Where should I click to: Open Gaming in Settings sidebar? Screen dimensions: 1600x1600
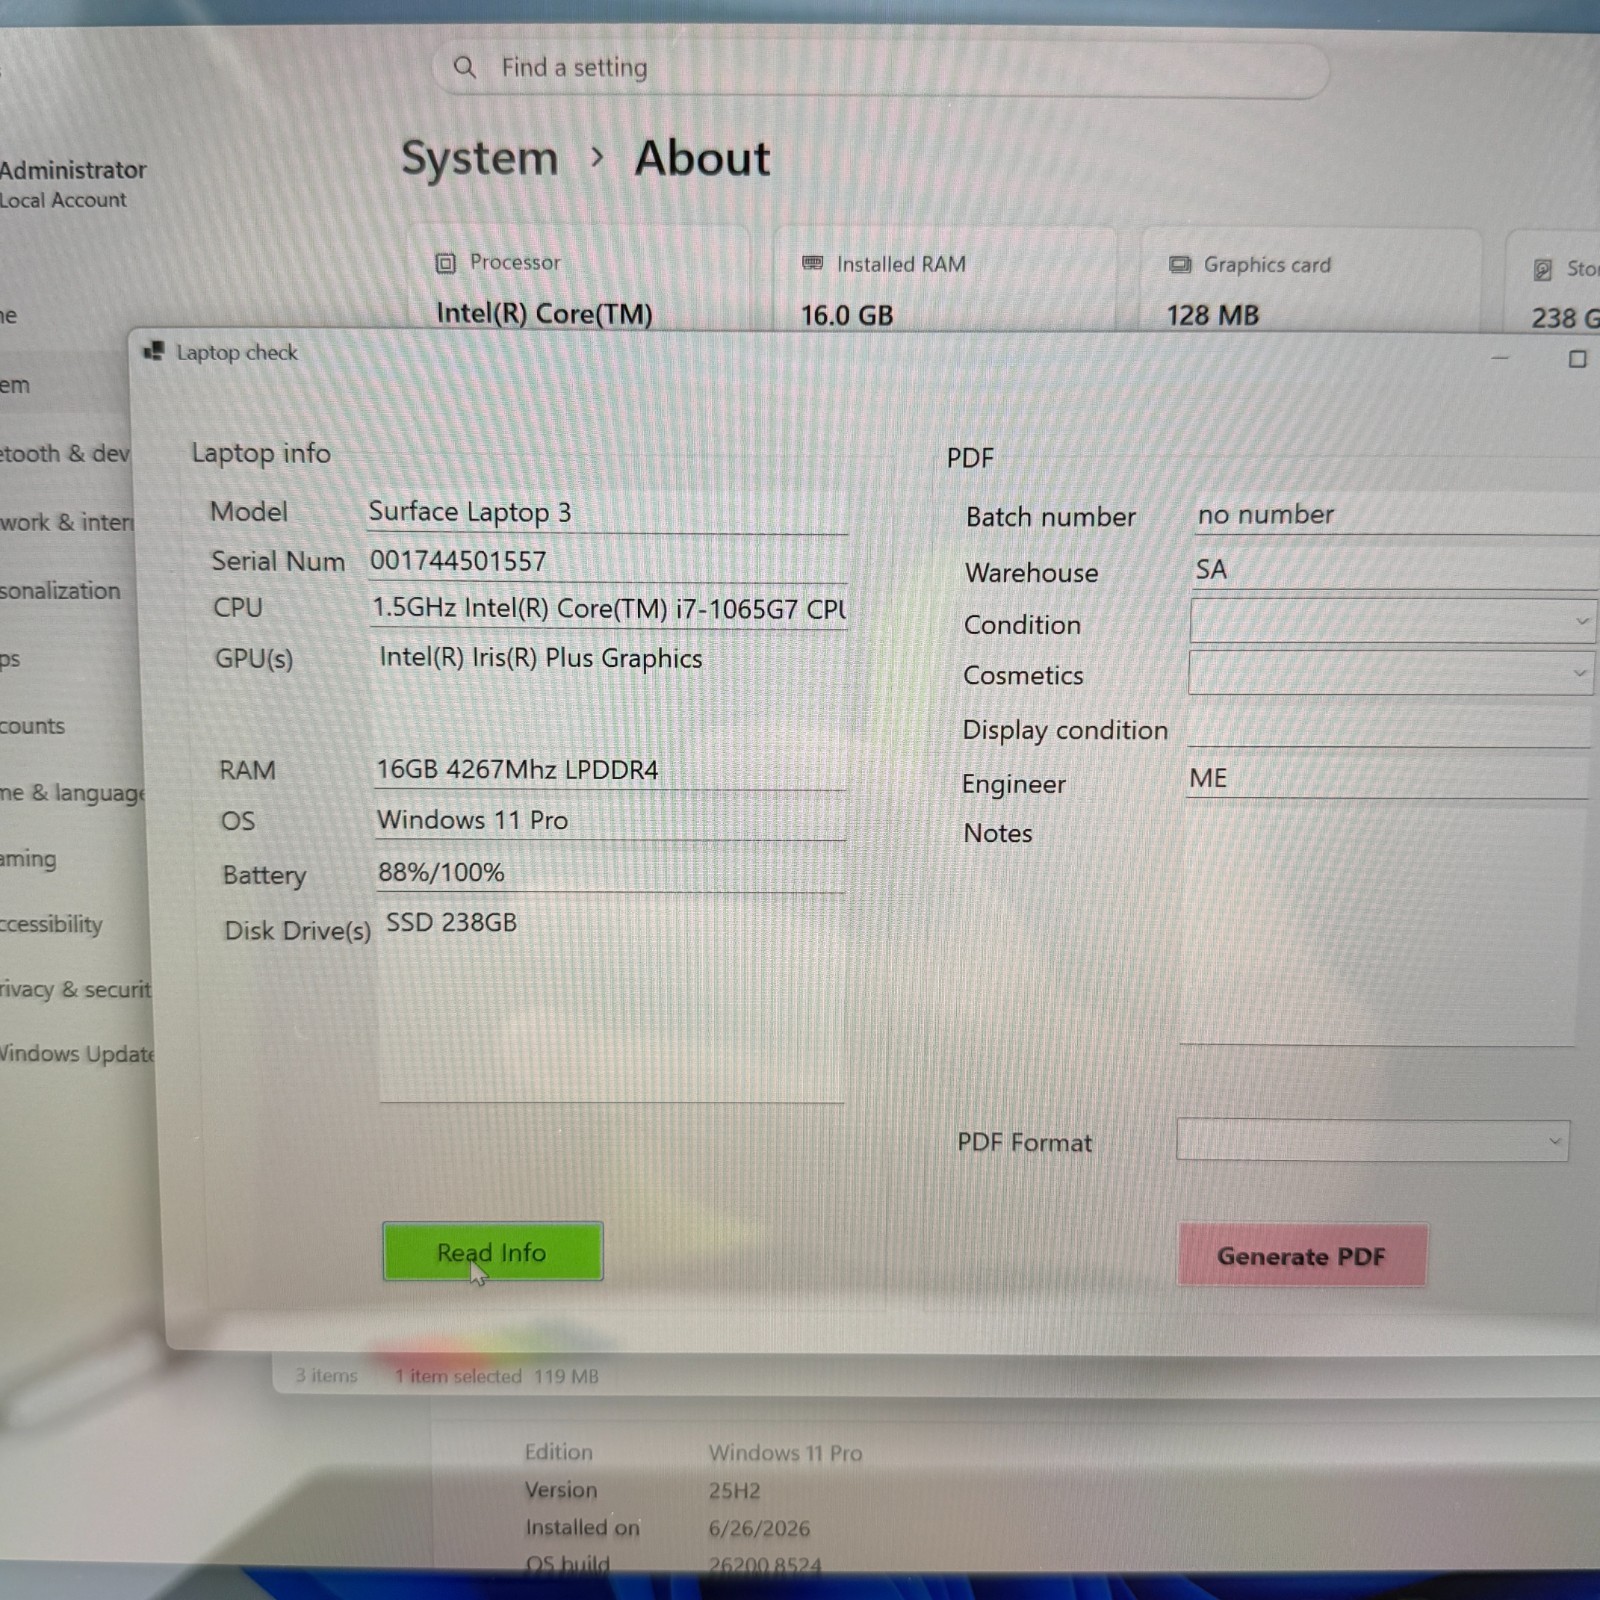[29, 859]
